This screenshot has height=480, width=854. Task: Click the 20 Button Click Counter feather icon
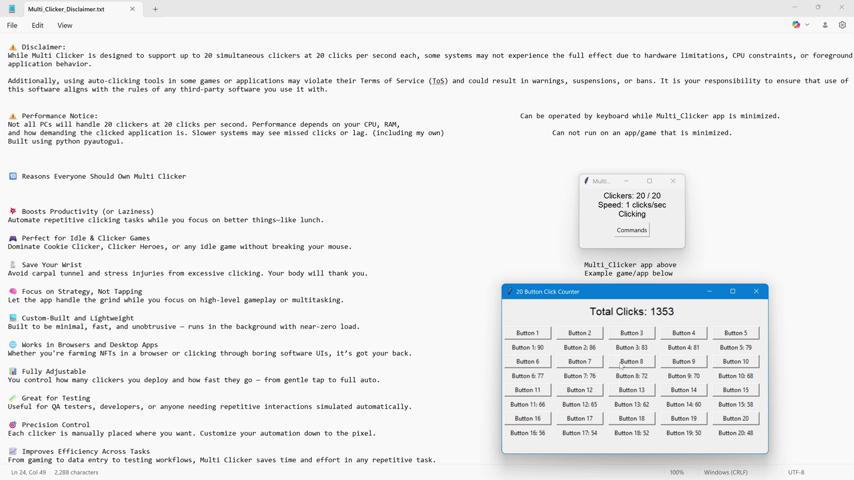tap(510, 291)
